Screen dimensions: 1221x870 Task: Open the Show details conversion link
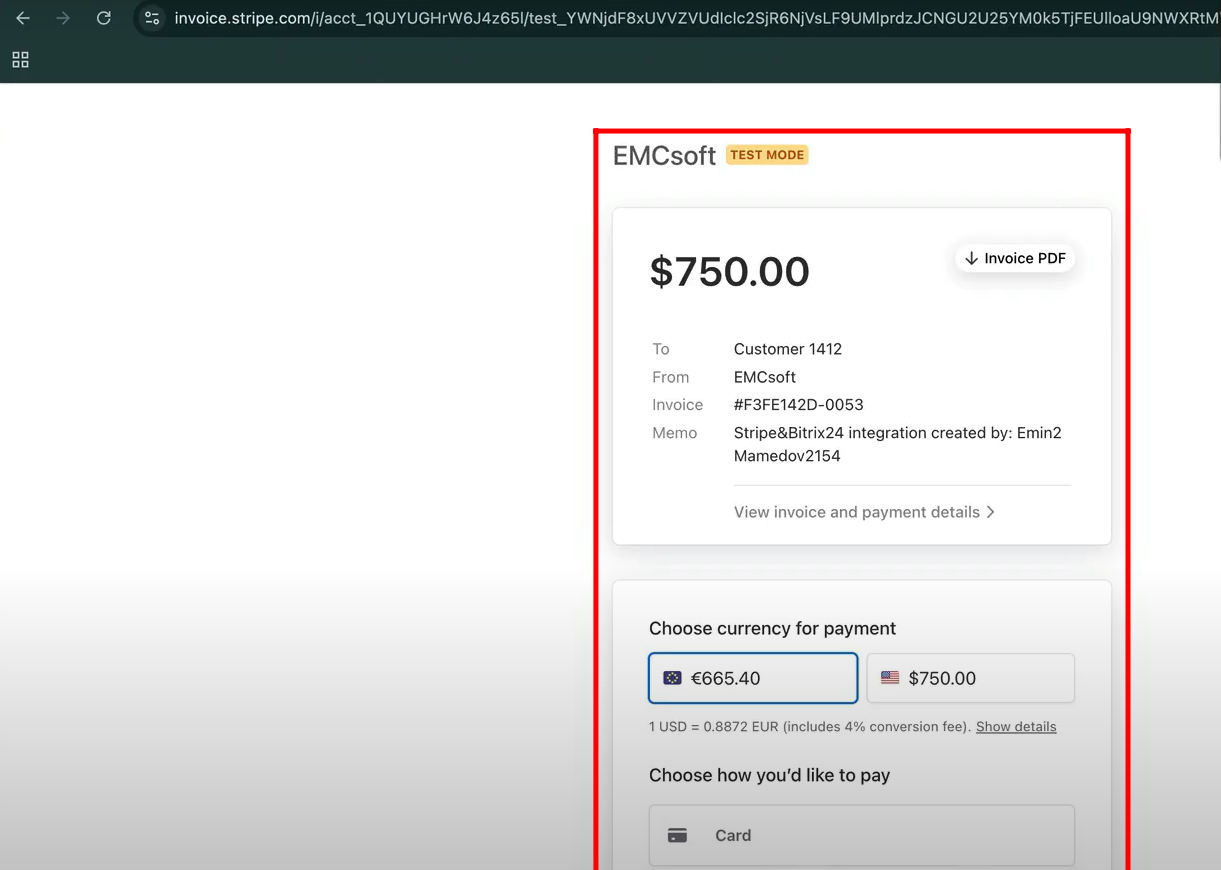[x=1015, y=727]
